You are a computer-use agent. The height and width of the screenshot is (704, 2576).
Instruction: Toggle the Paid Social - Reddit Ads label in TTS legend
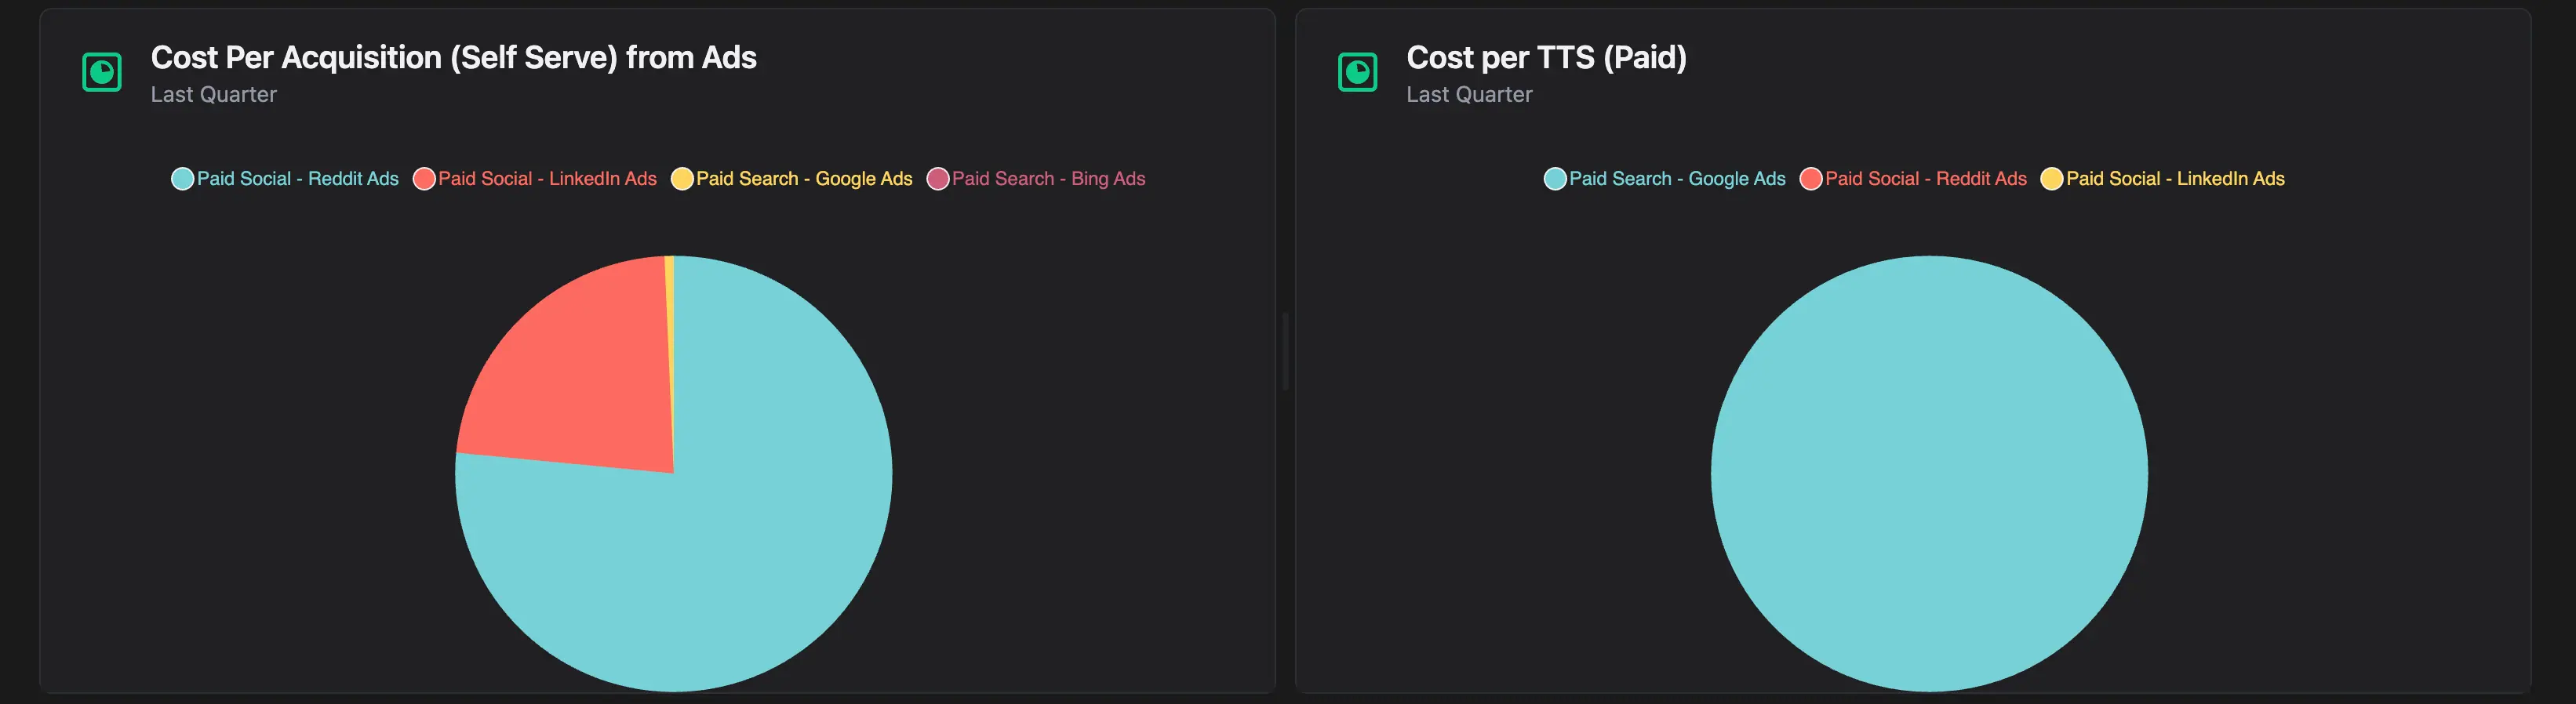point(1925,179)
